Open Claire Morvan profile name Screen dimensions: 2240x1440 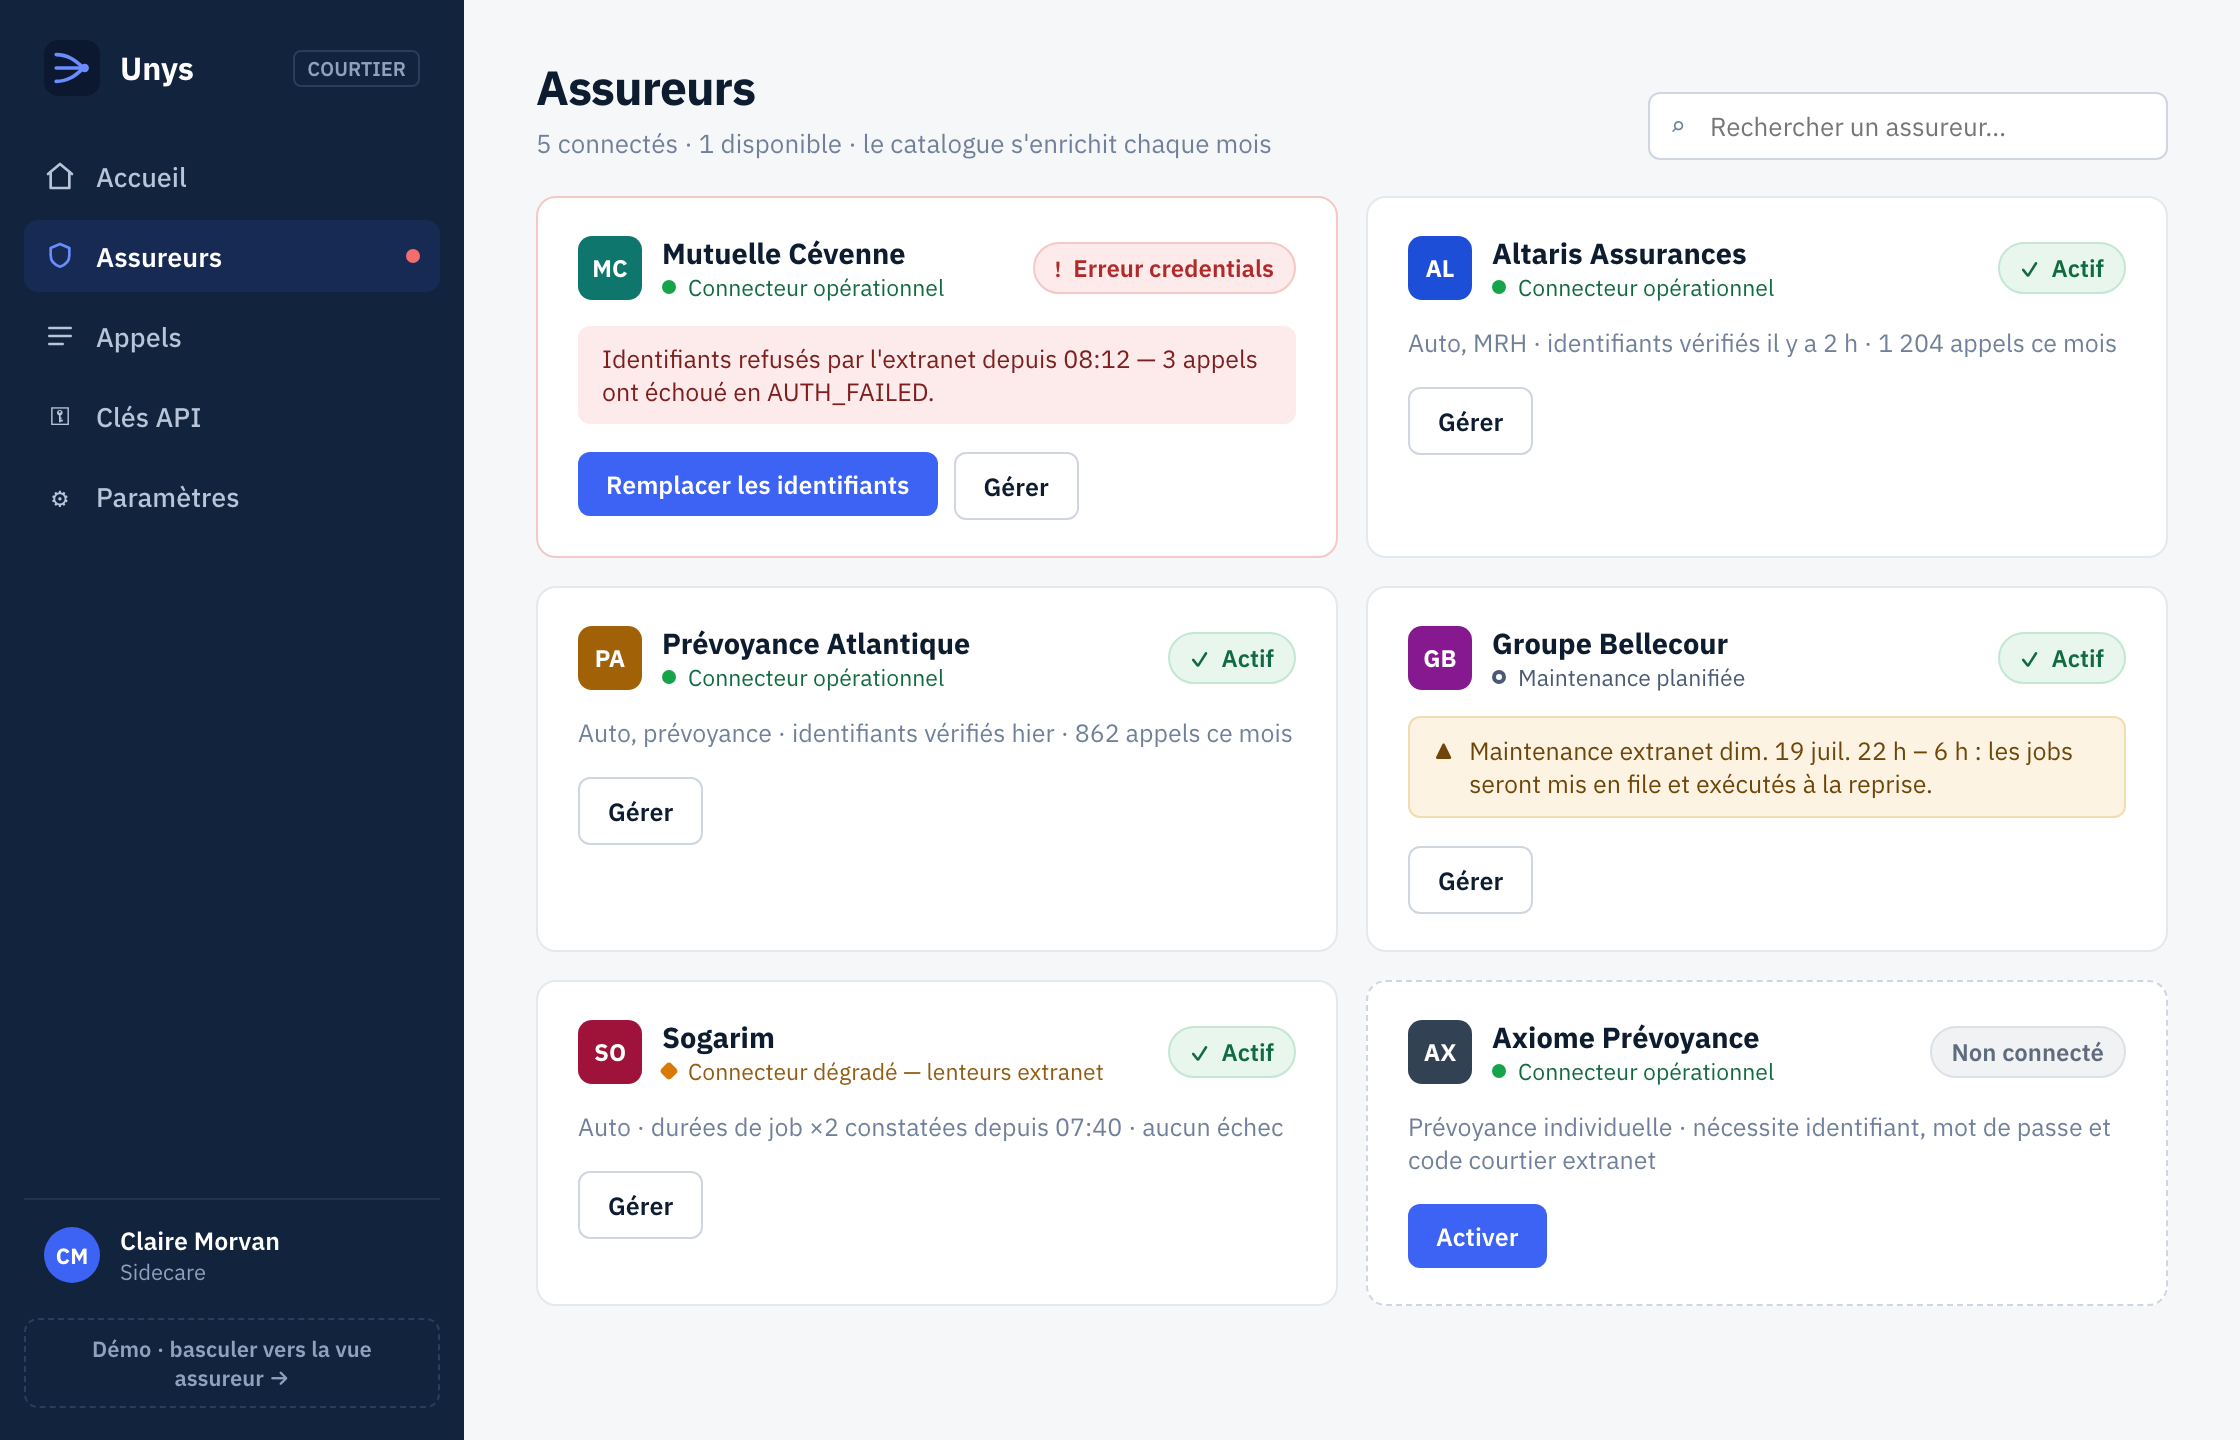tap(200, 1241)
